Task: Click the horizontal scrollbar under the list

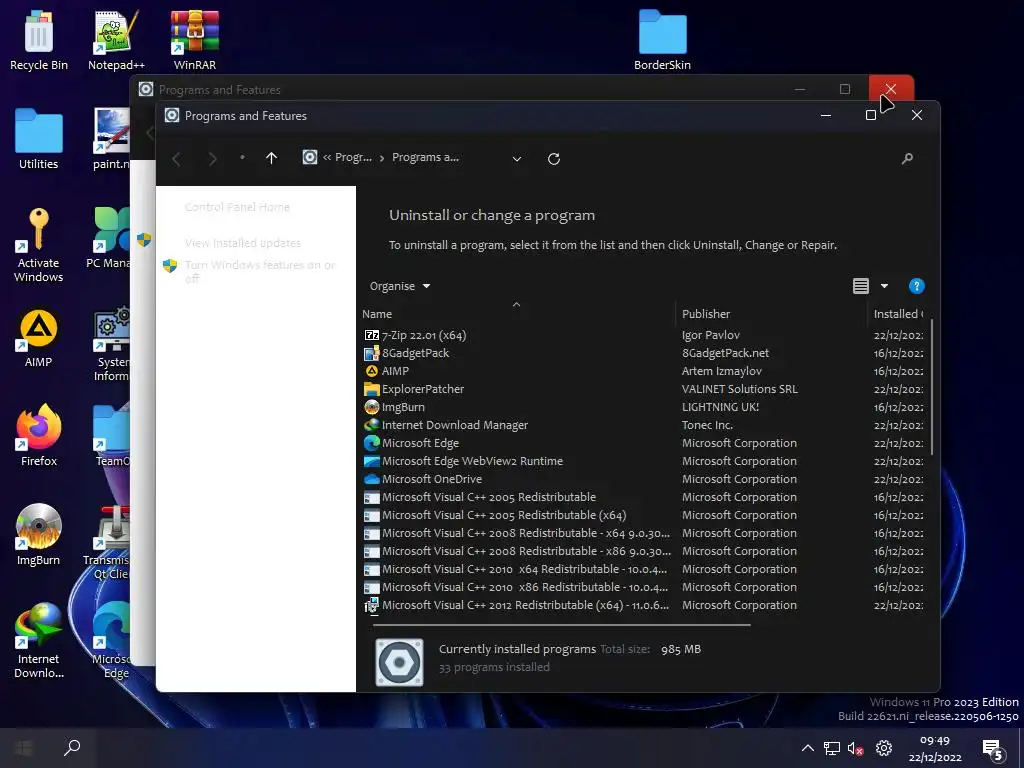Action: pyautogui.click(x=562, y=625)
